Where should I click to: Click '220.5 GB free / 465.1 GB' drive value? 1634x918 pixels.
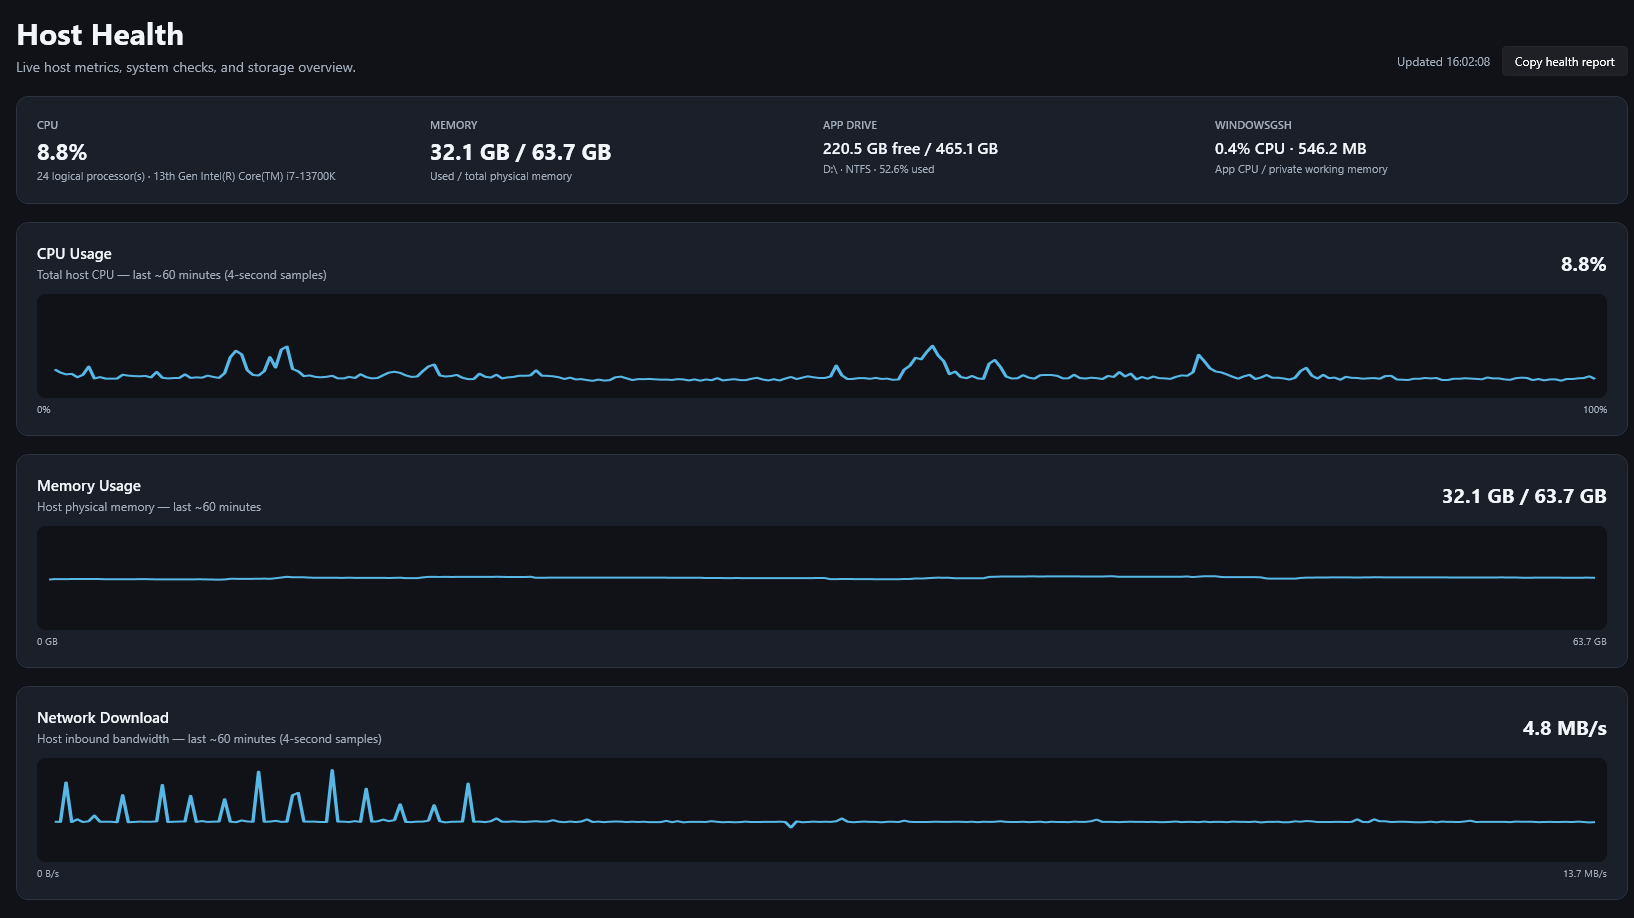click(910, 148)
